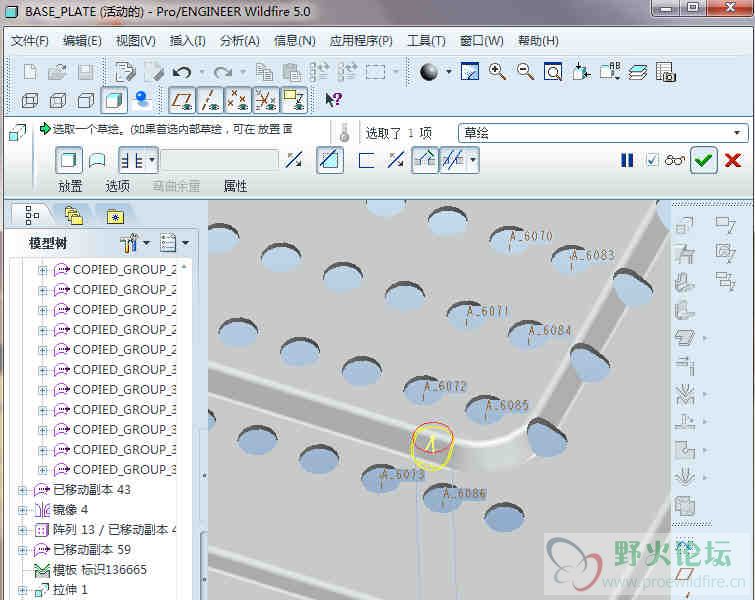Open model tree settings dropdown

(146, 243)
